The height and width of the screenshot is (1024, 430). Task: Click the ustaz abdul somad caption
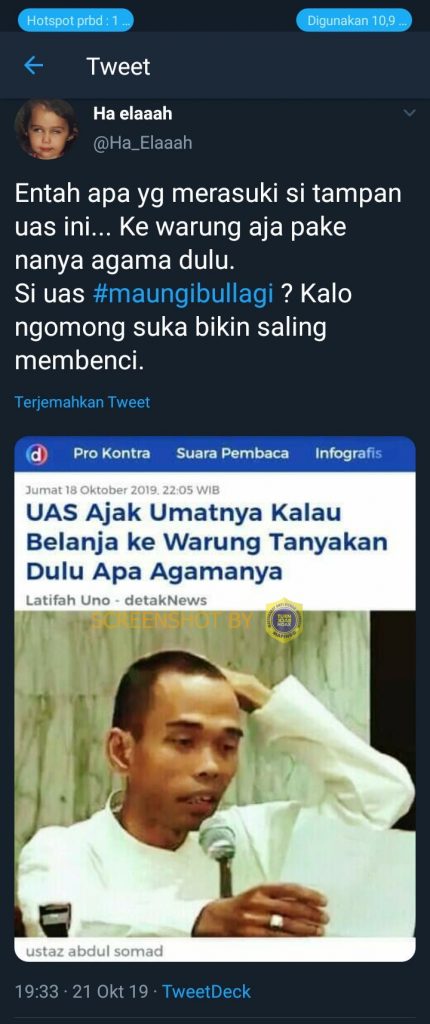[x=93, y=951]
